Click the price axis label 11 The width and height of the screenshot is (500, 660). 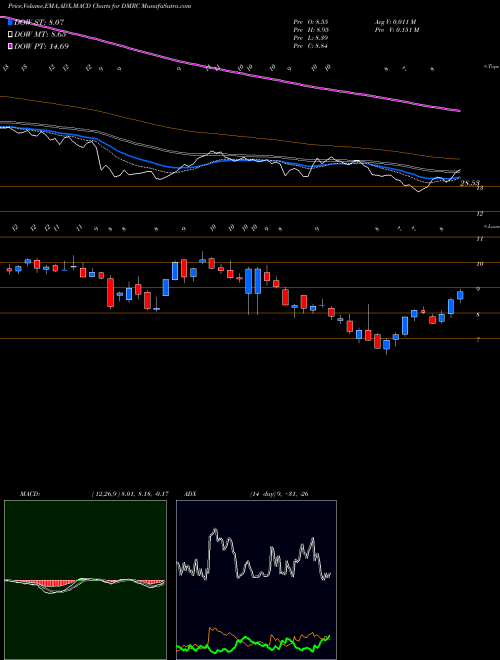(479, 239)
